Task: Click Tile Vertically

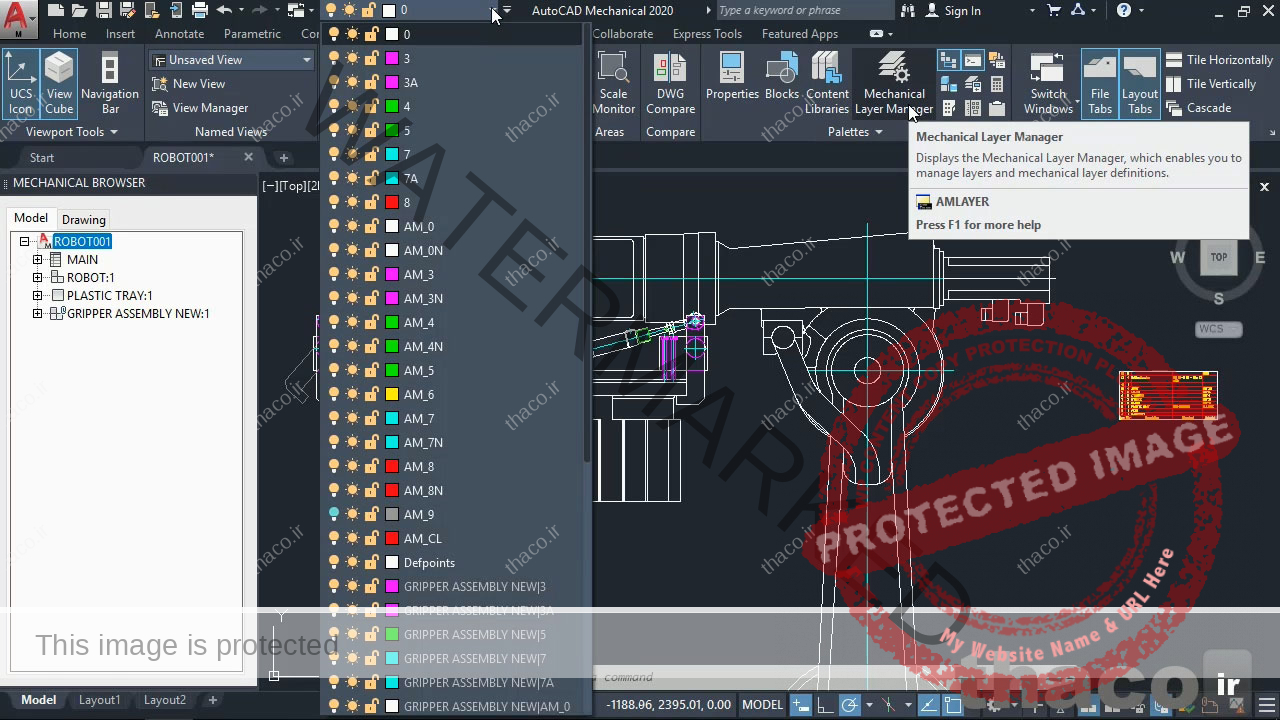Action: coord(1210,84)
